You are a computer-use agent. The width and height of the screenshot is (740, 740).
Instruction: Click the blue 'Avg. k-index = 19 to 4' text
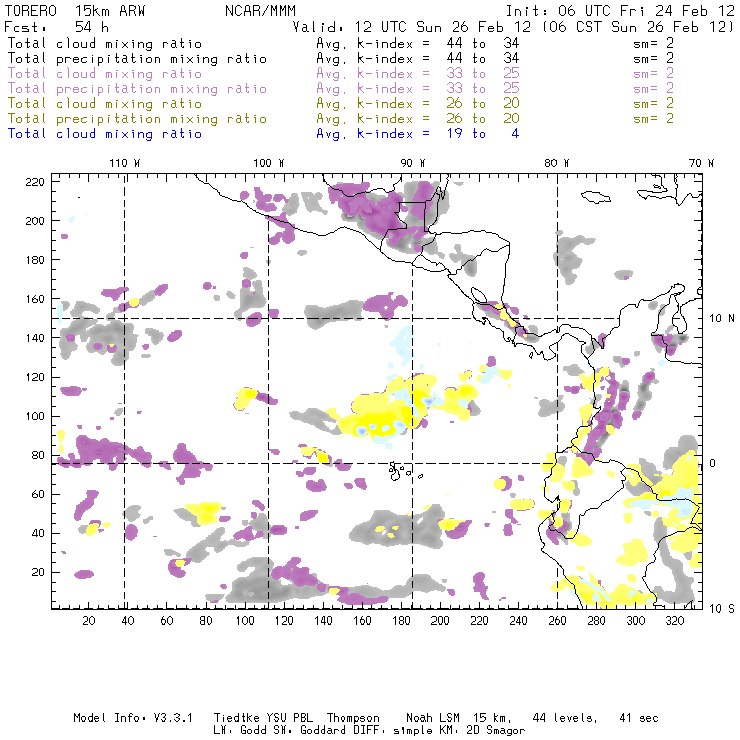[x=418, y=134]
